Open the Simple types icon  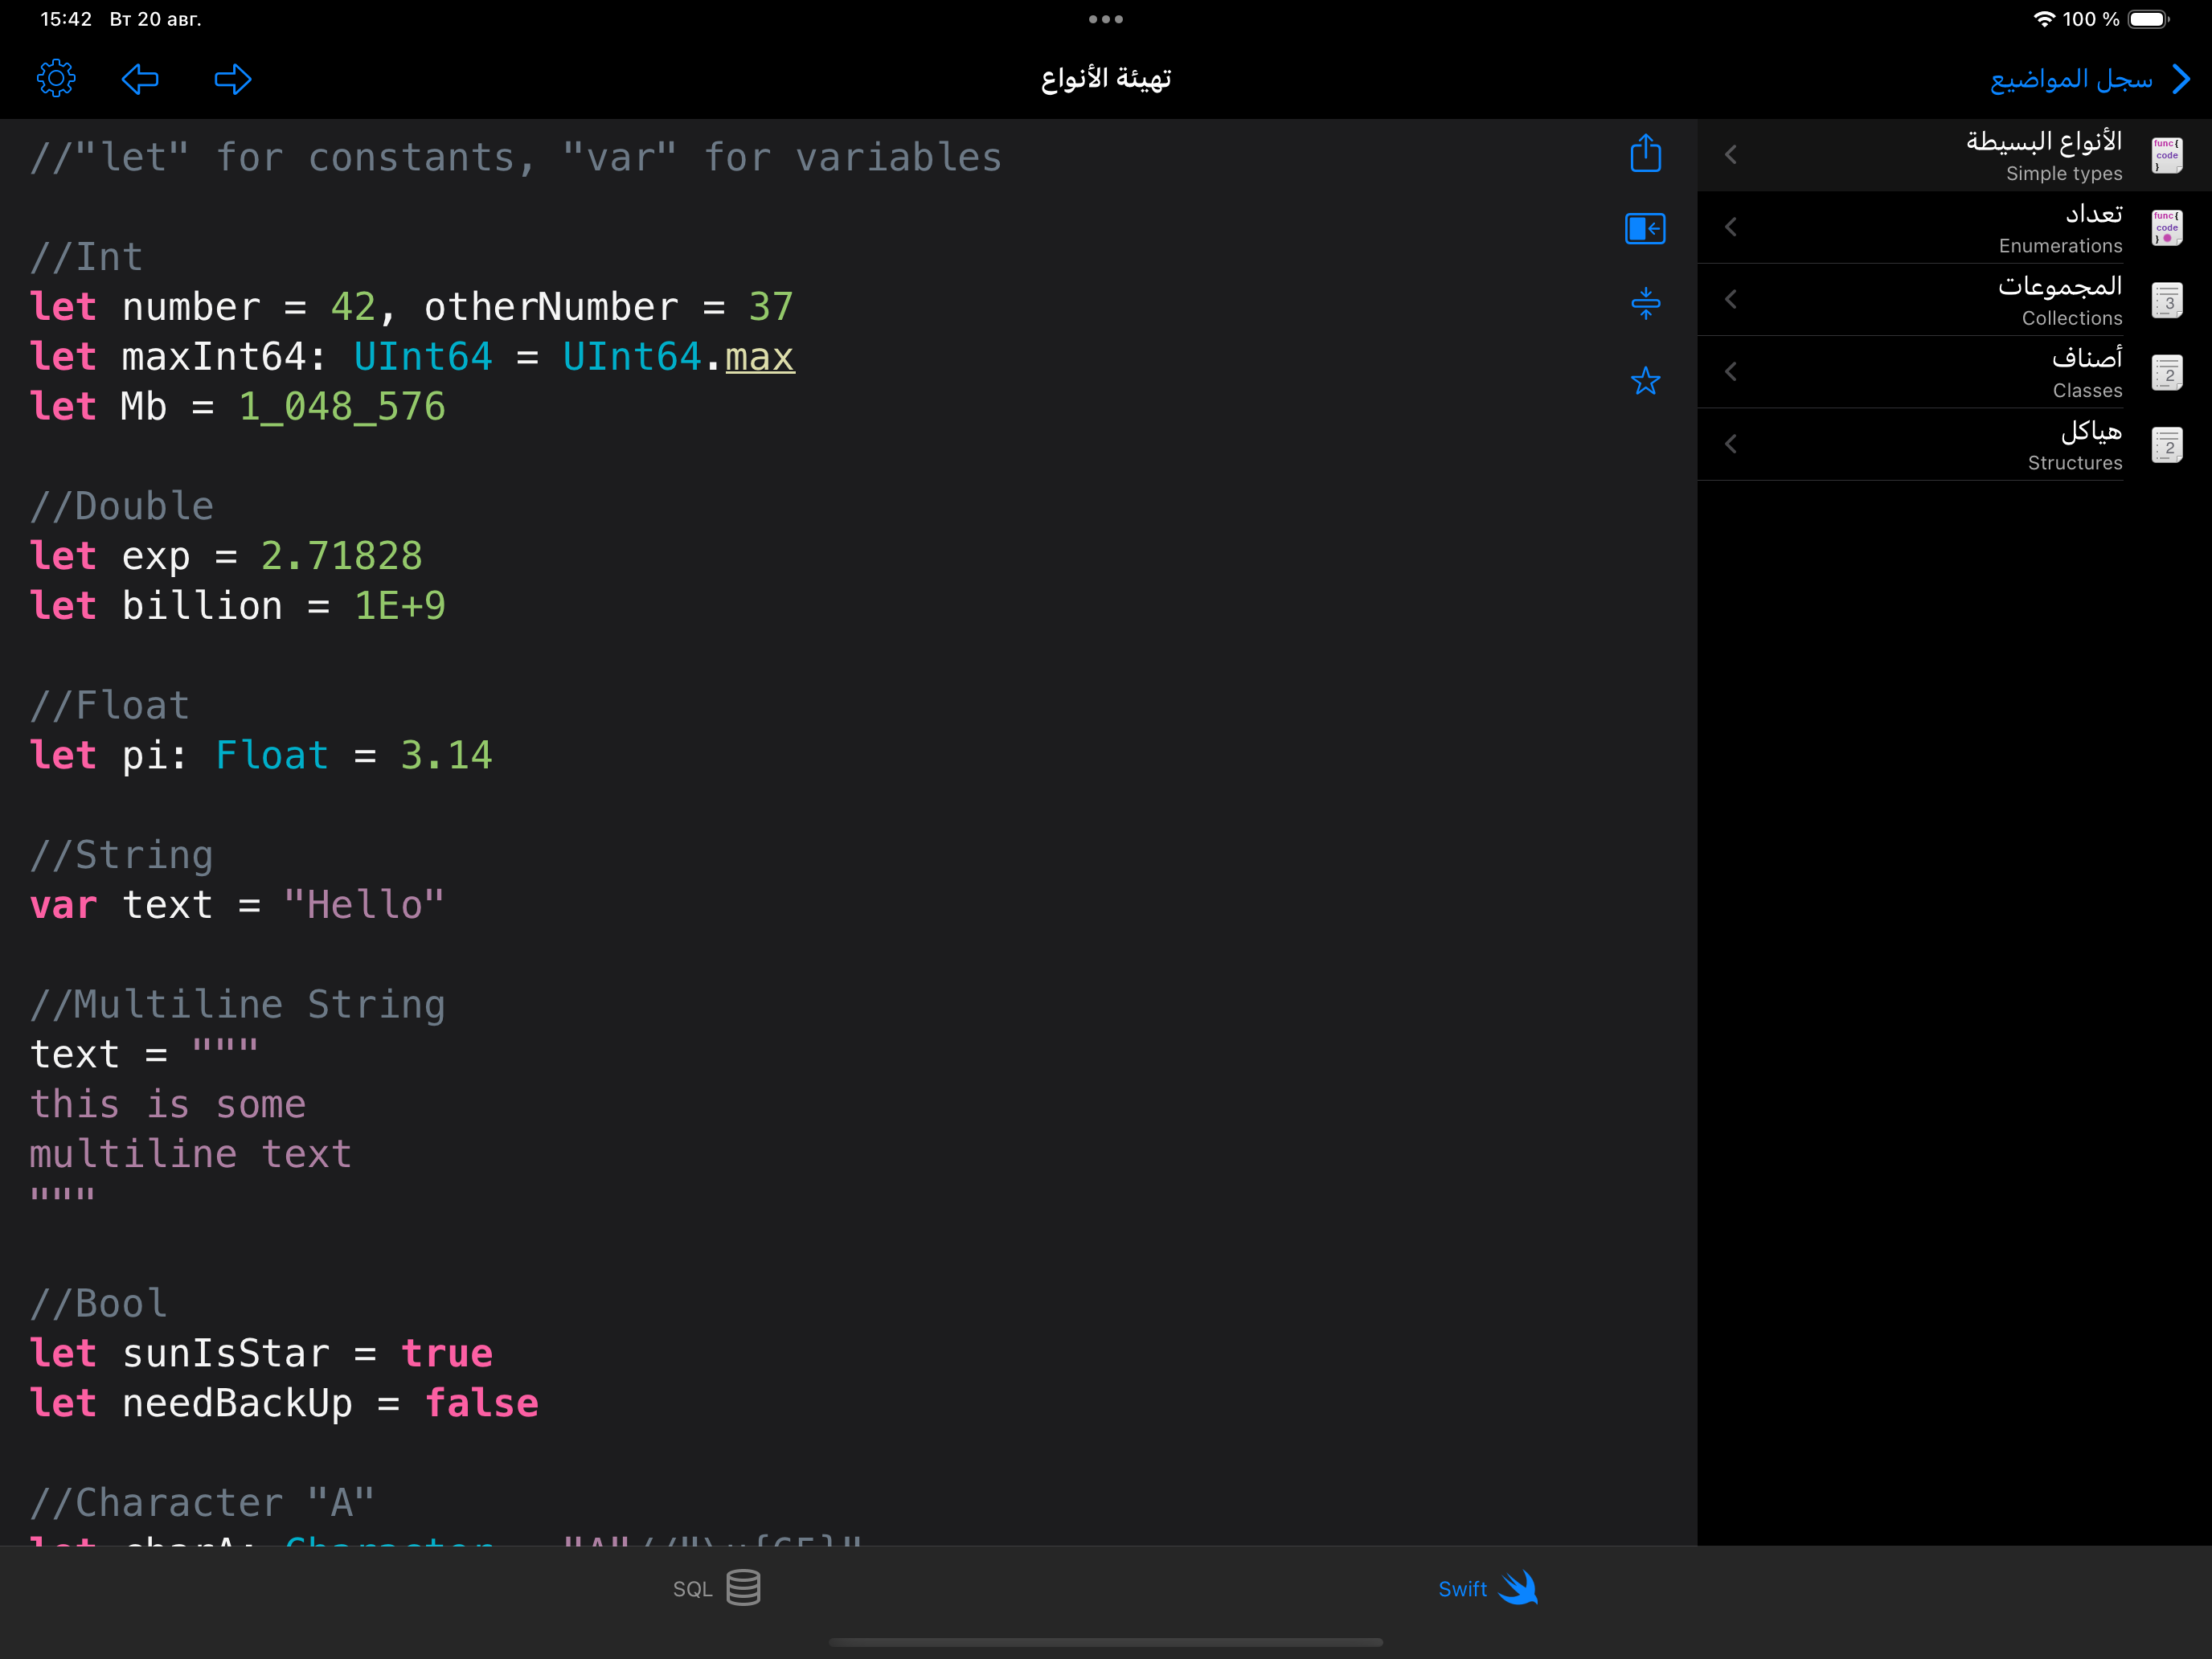click(2167, 155)
